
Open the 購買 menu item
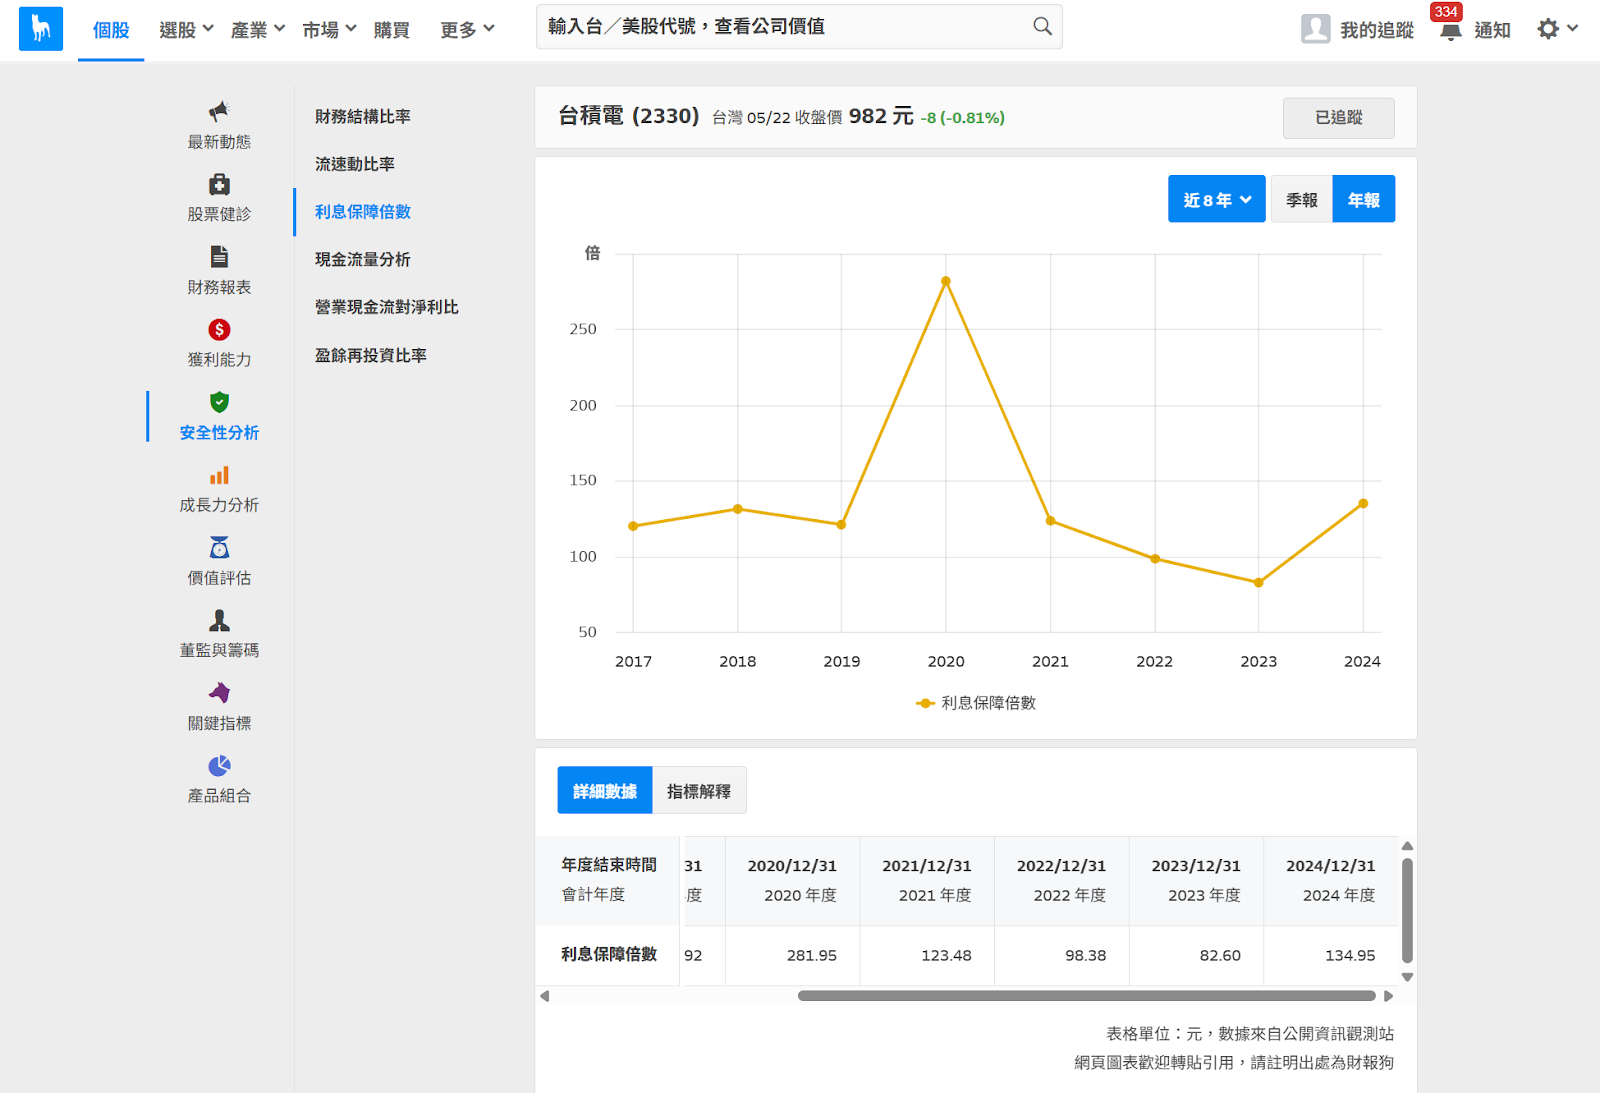pyautogui.click(x=392, y=30)
